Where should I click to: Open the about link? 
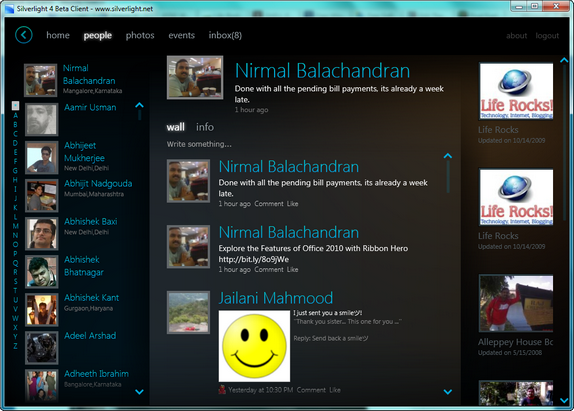(517, 36)
